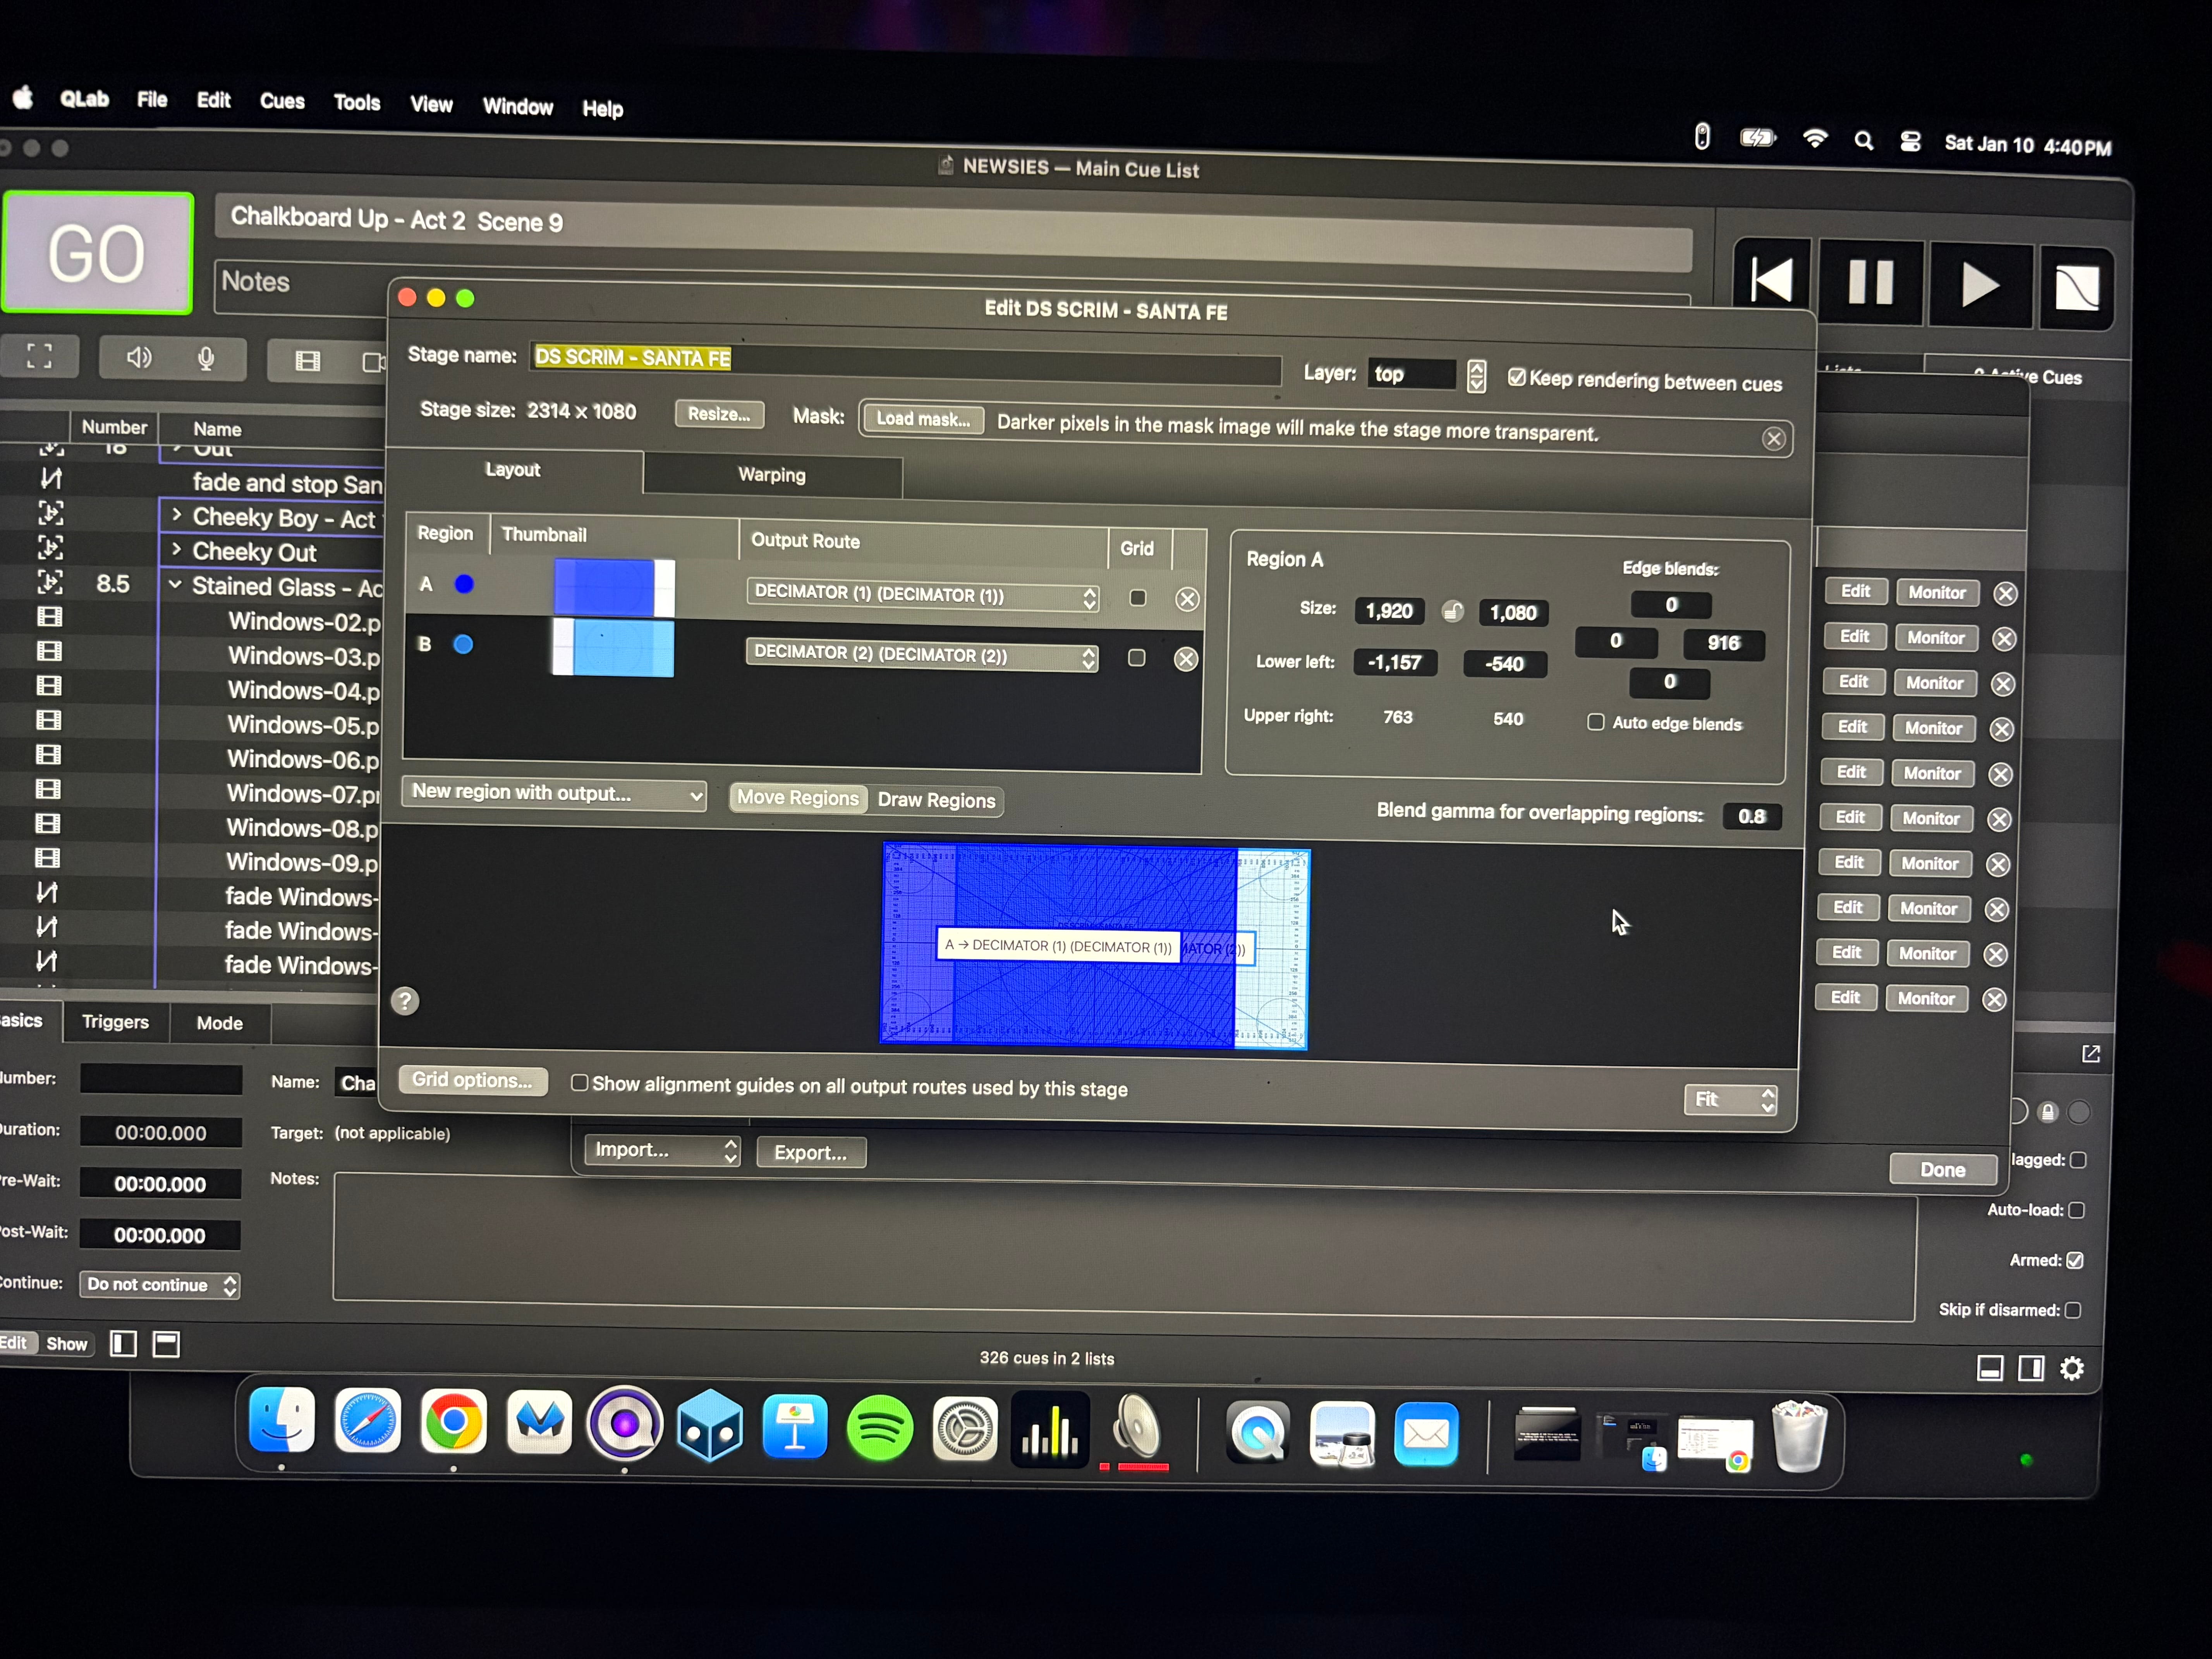The height and width of the screenshot is (1659, 2212).
Task: Remove Region B using its X icon
Action: (1186, 659)
